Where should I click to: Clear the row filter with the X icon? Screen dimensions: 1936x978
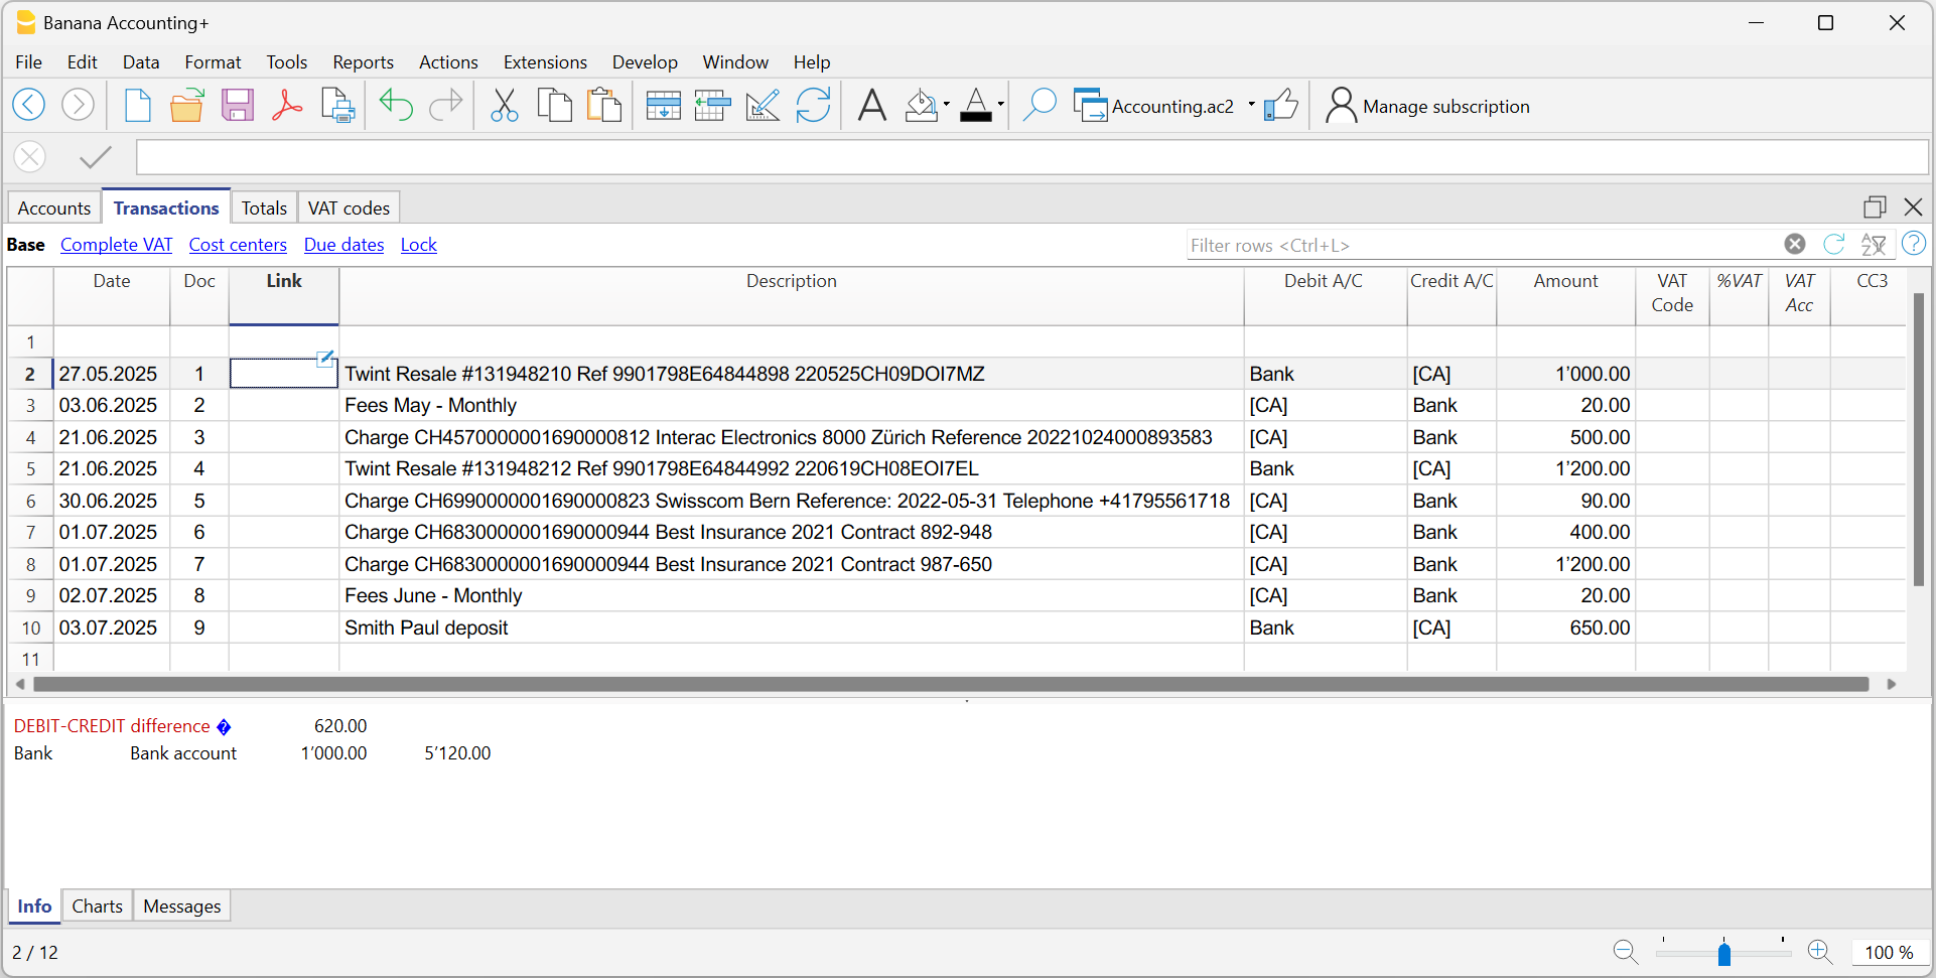(1795, 243)
